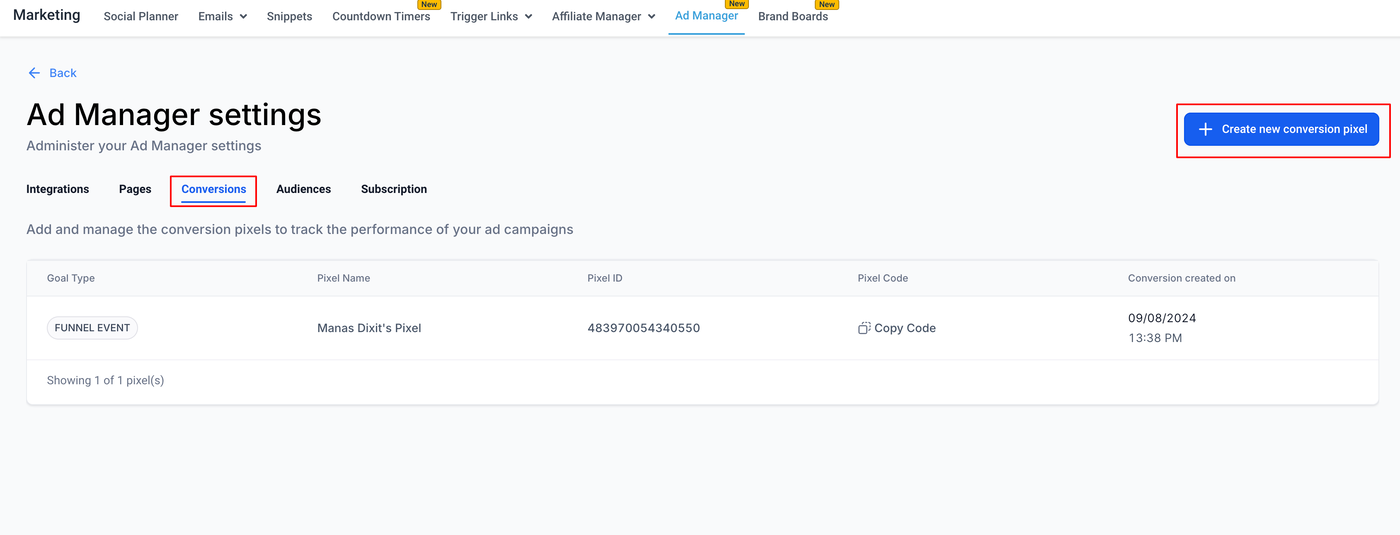Viewport: 1400px width, 535px height.
Task: Switch to the Subscription tab
Action: point(394,189)
